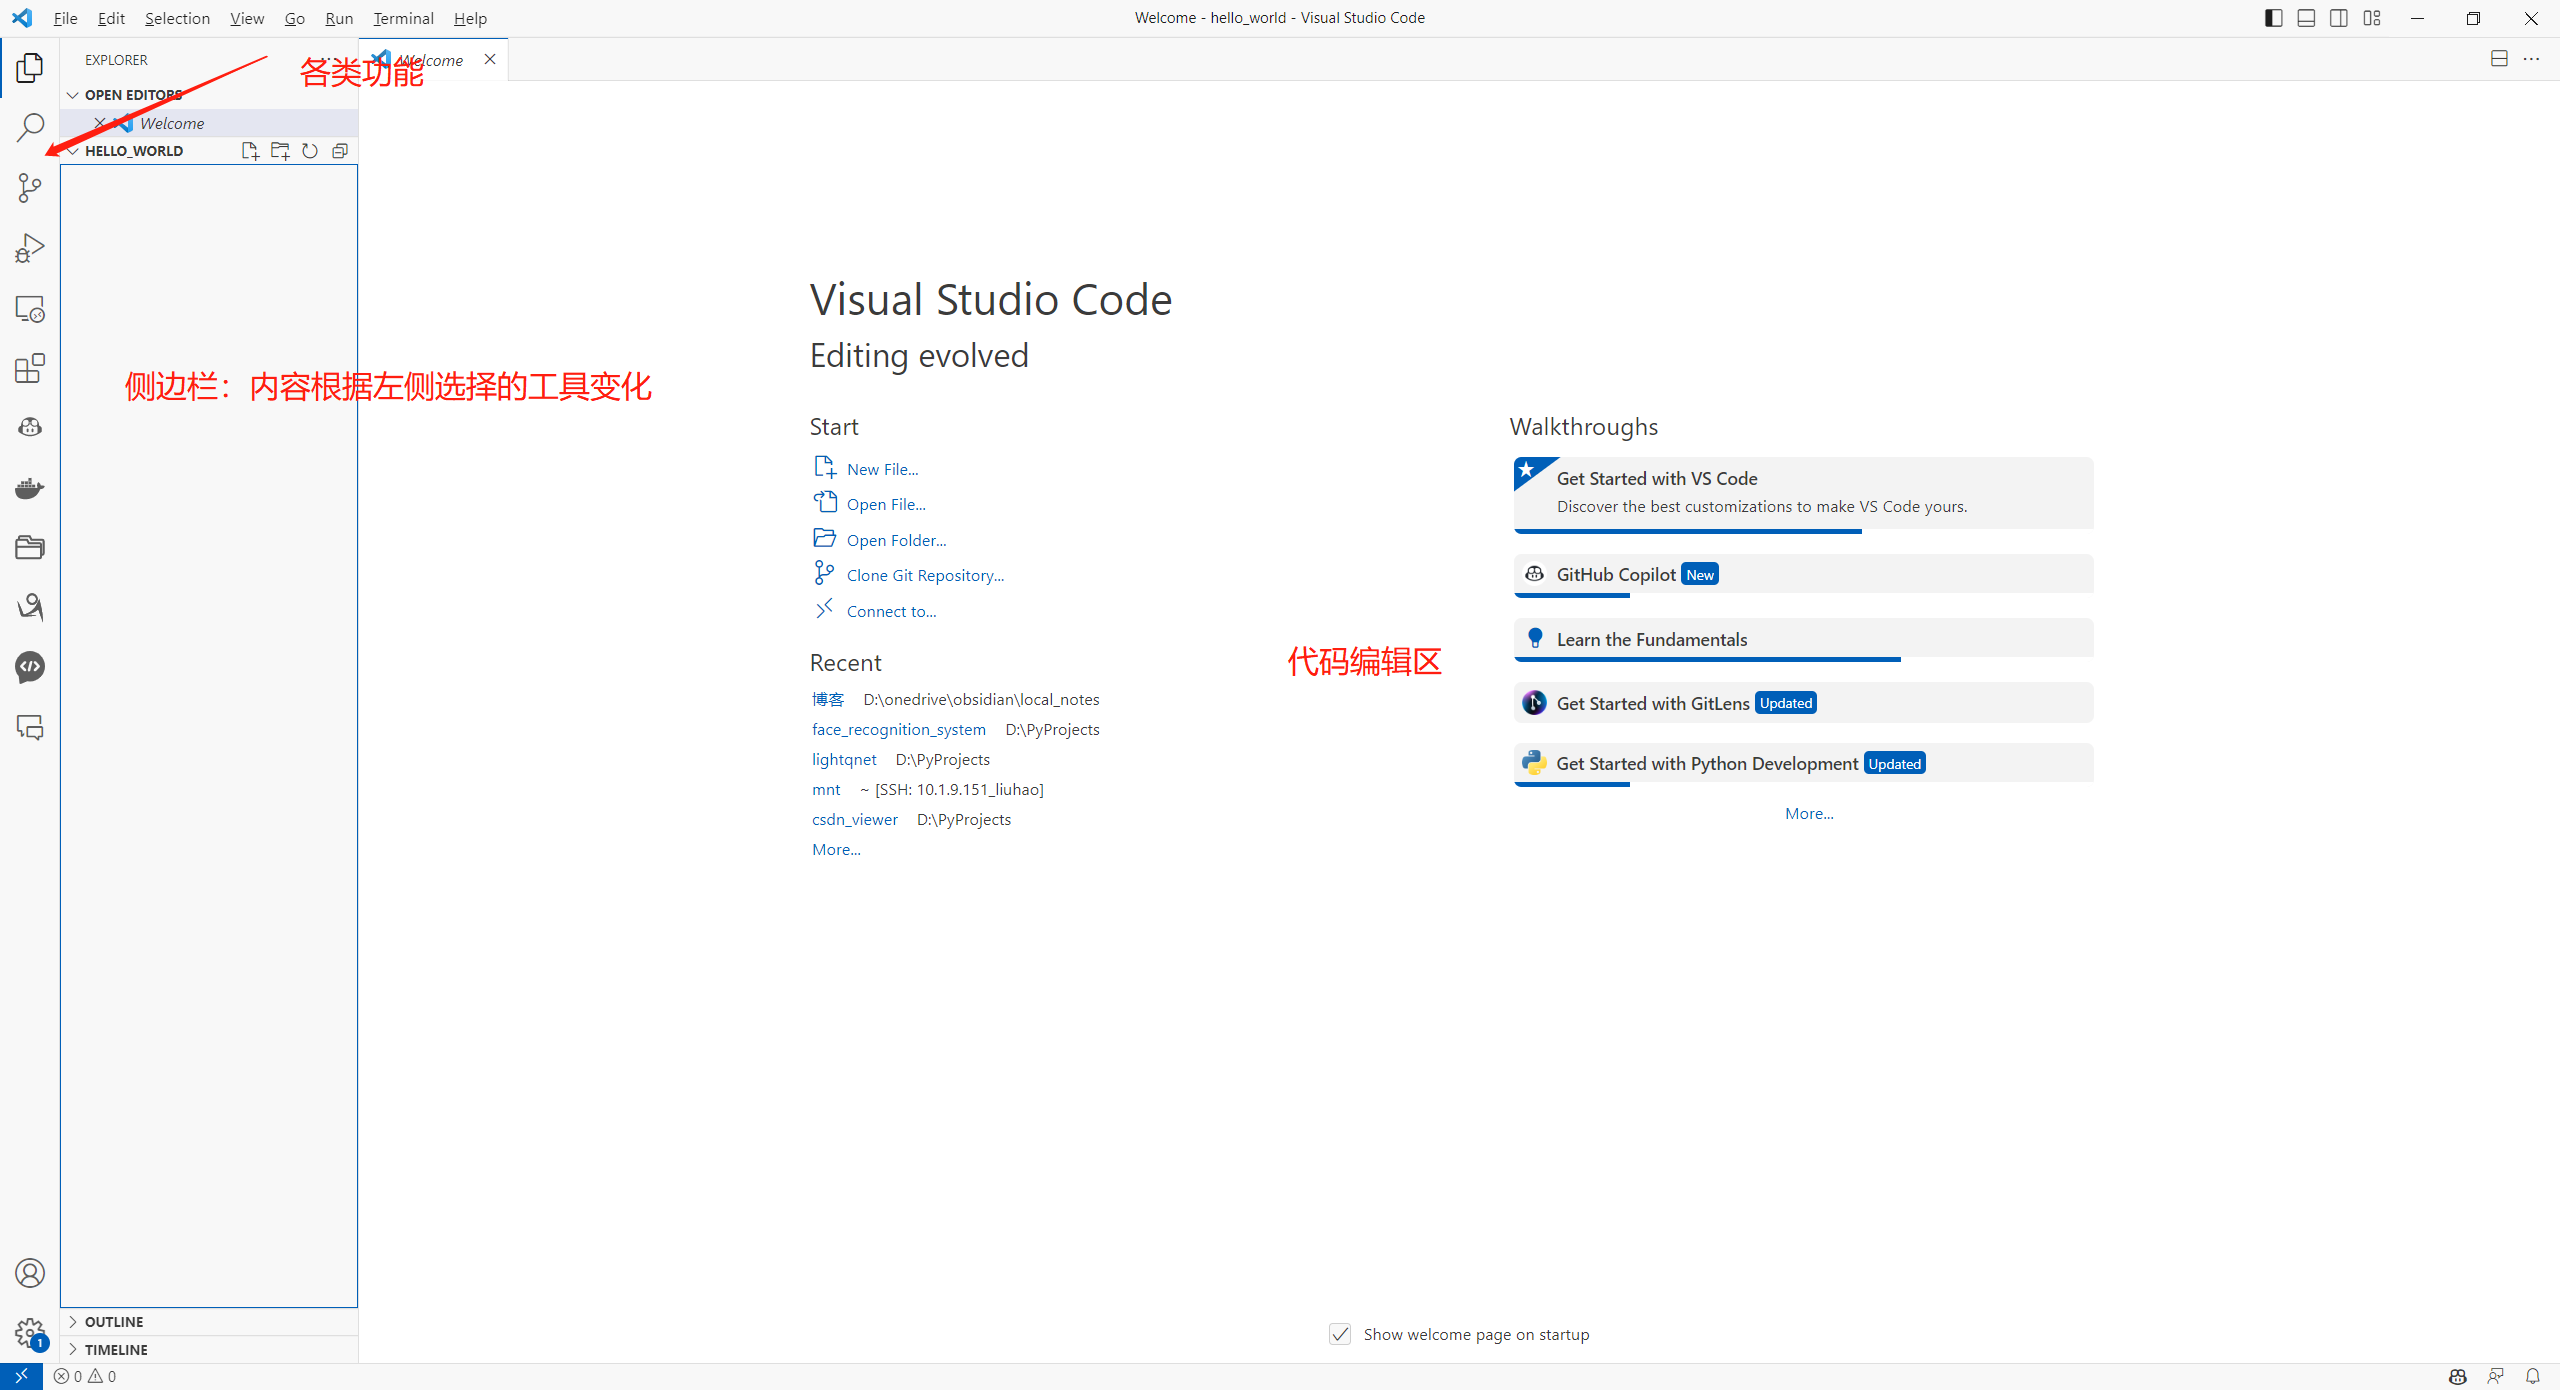This screenshot has width=2560, height=1390.
Task: Open the Docker view
Action: point(30,488)
